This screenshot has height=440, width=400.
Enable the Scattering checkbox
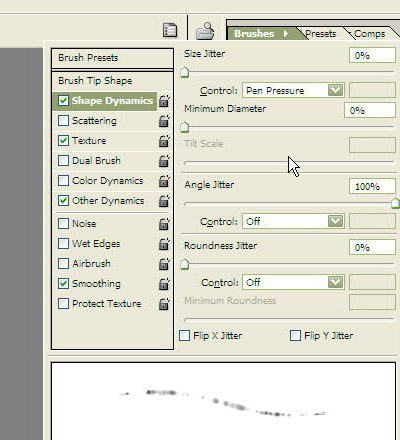(63, 120)
